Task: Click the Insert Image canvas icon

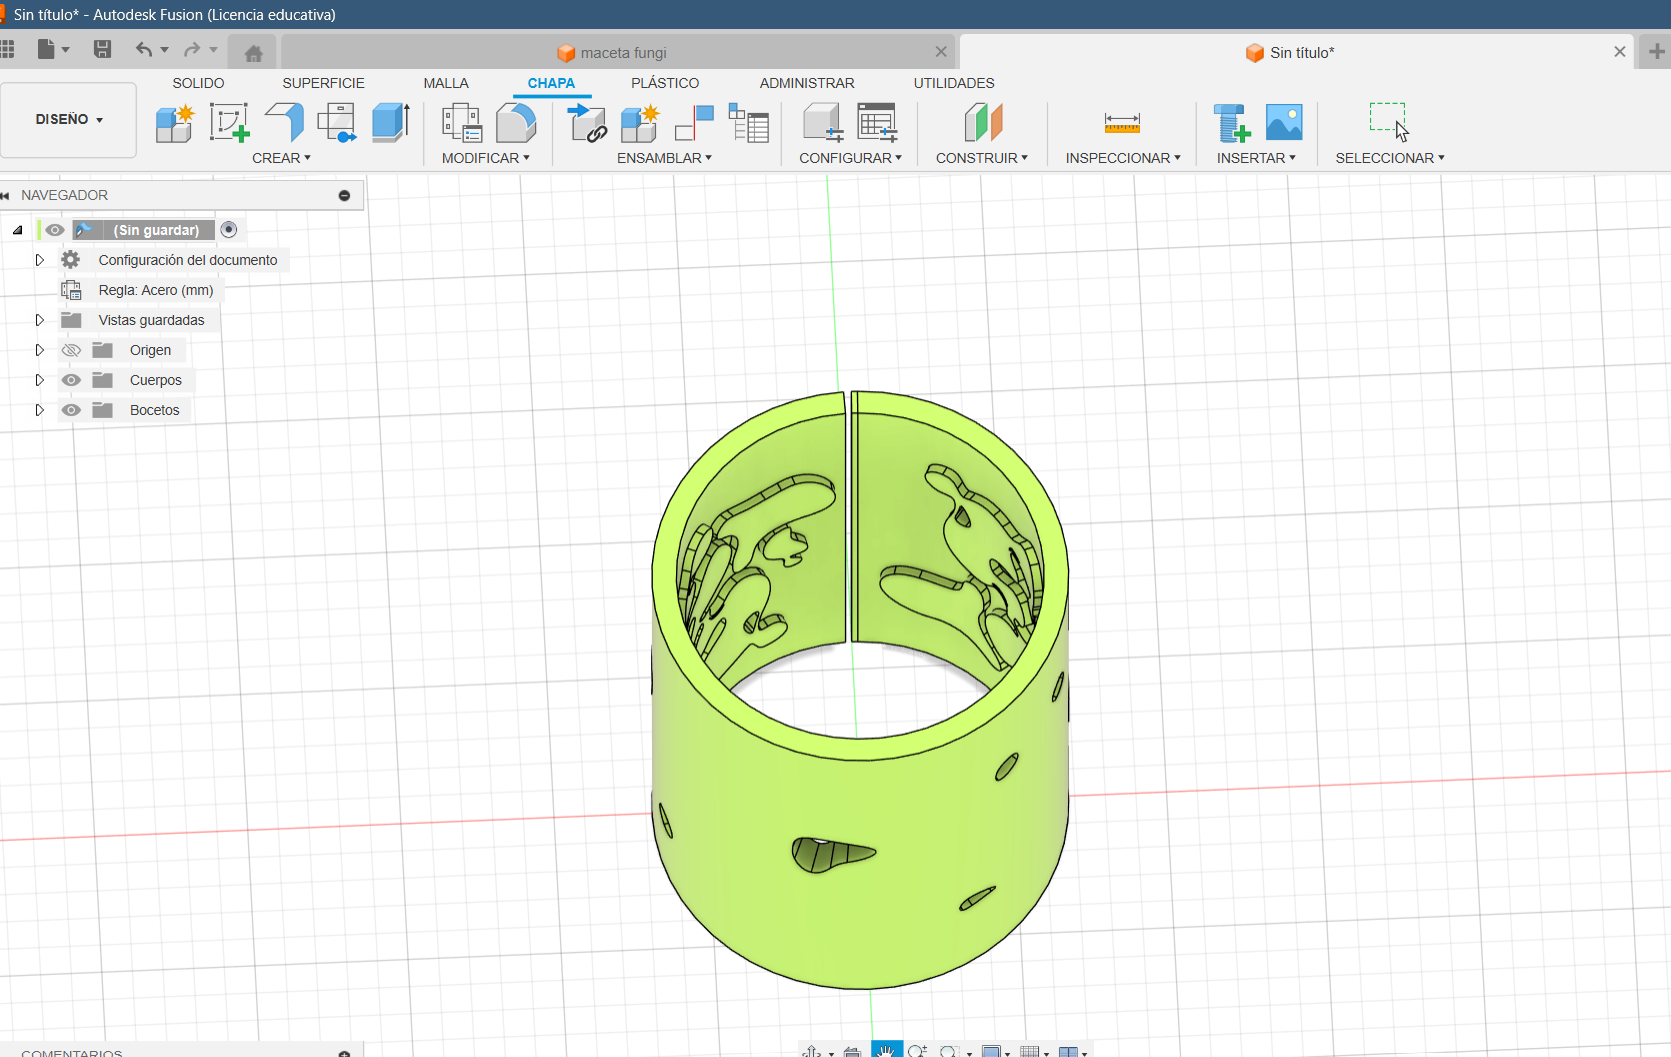Action: [1284, 123]
